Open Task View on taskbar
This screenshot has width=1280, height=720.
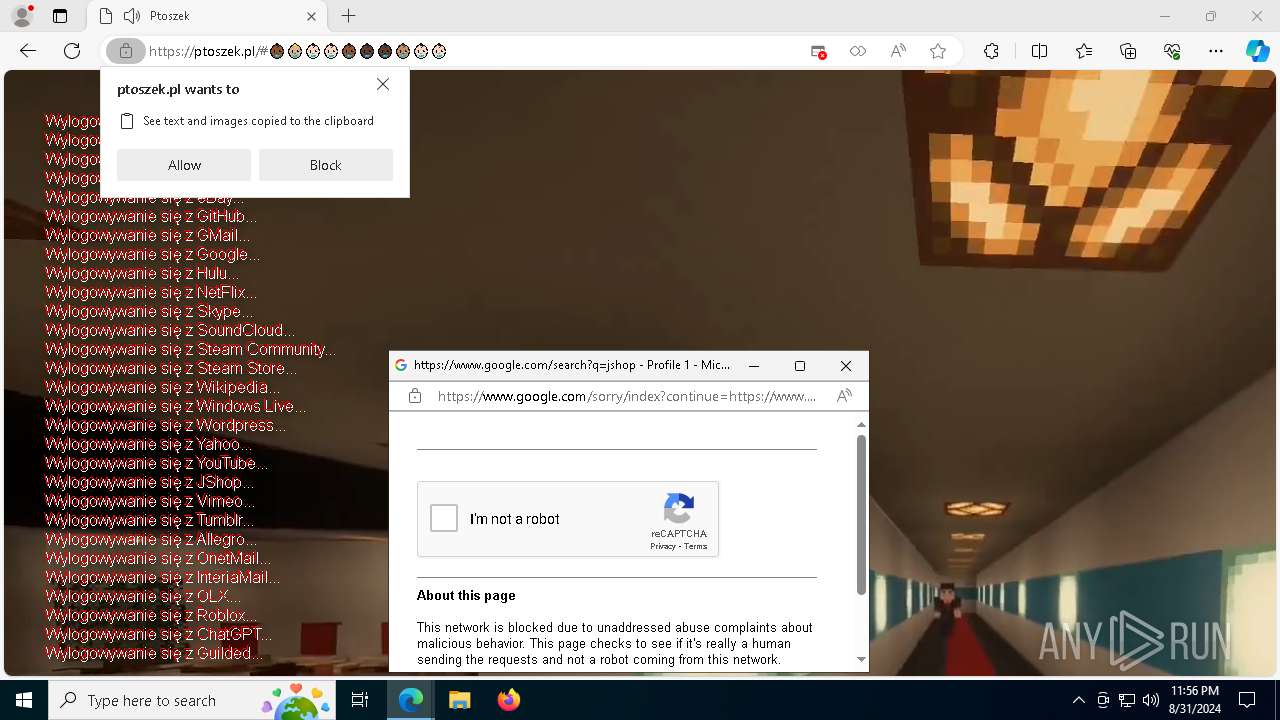pyautogui.click(x=360, y=700)
